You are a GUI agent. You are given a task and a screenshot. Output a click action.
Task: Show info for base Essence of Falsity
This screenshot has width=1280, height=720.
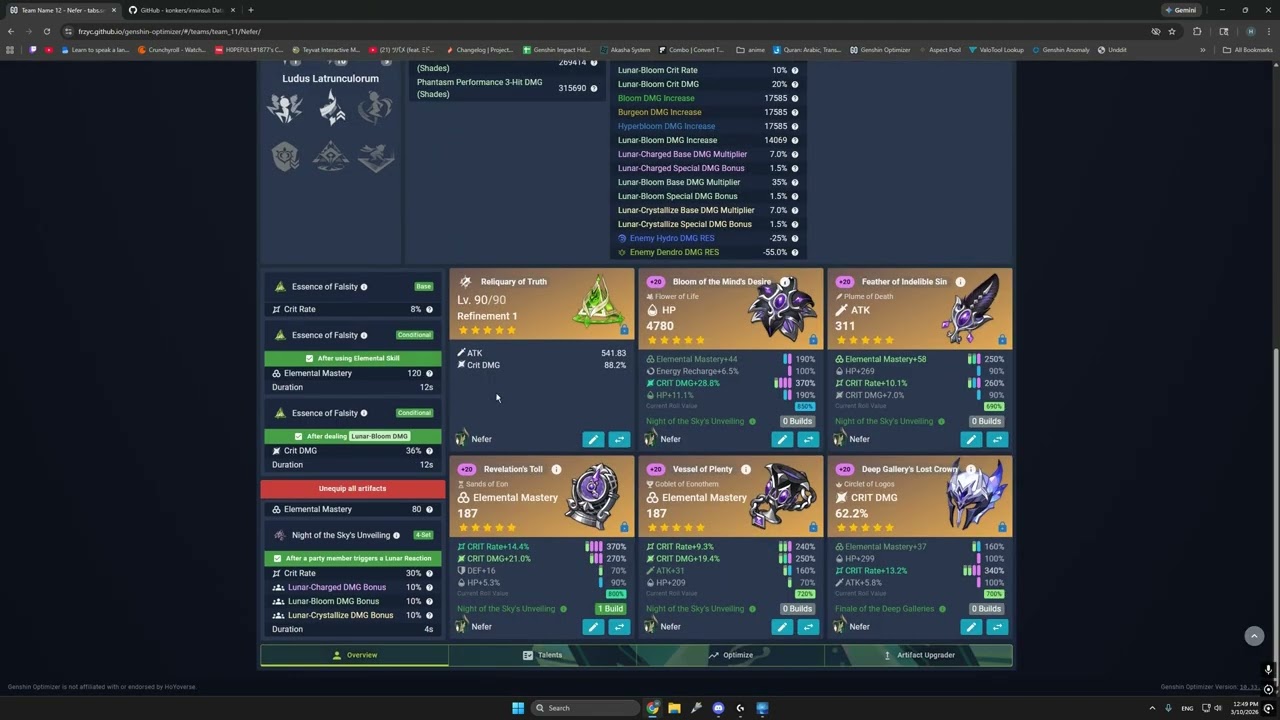[x=364, y=287]
